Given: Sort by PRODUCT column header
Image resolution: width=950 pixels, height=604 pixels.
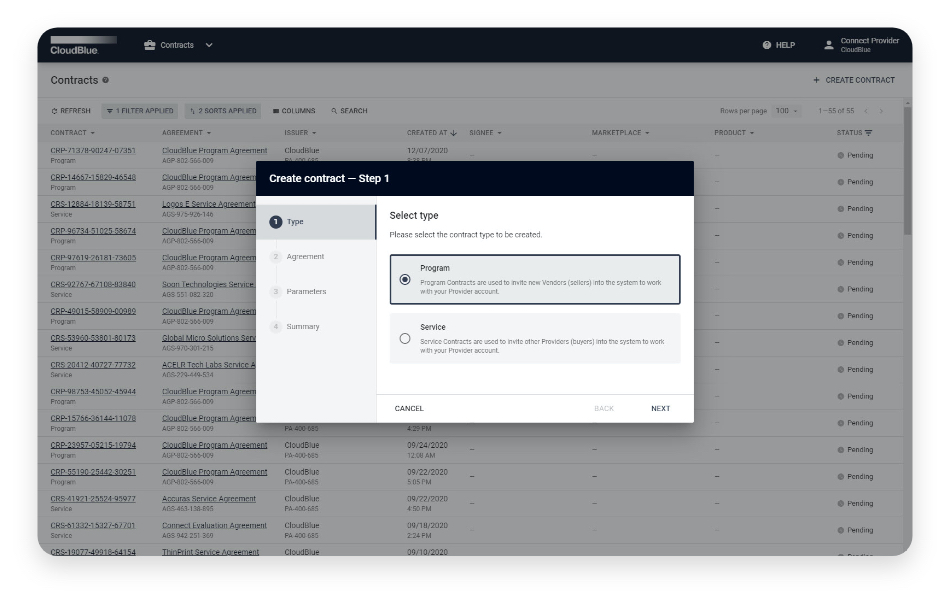Looking at the screenshot, I should pos(734,133).
